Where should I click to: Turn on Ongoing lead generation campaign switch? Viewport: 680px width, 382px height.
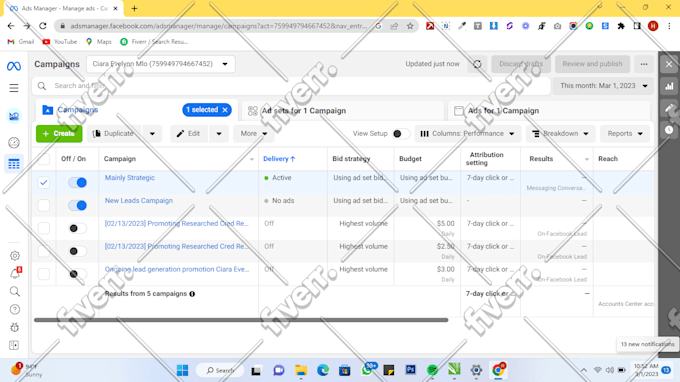pyautogui.click(x=78, y=274)
